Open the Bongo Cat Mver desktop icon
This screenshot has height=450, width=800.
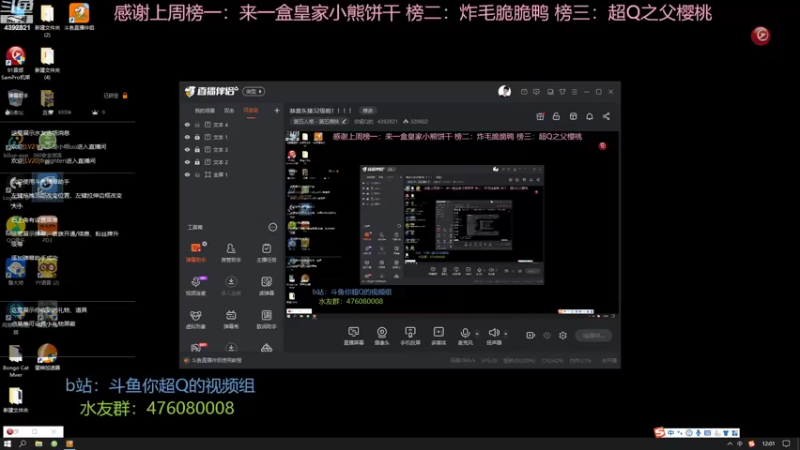tap(16, 360)
